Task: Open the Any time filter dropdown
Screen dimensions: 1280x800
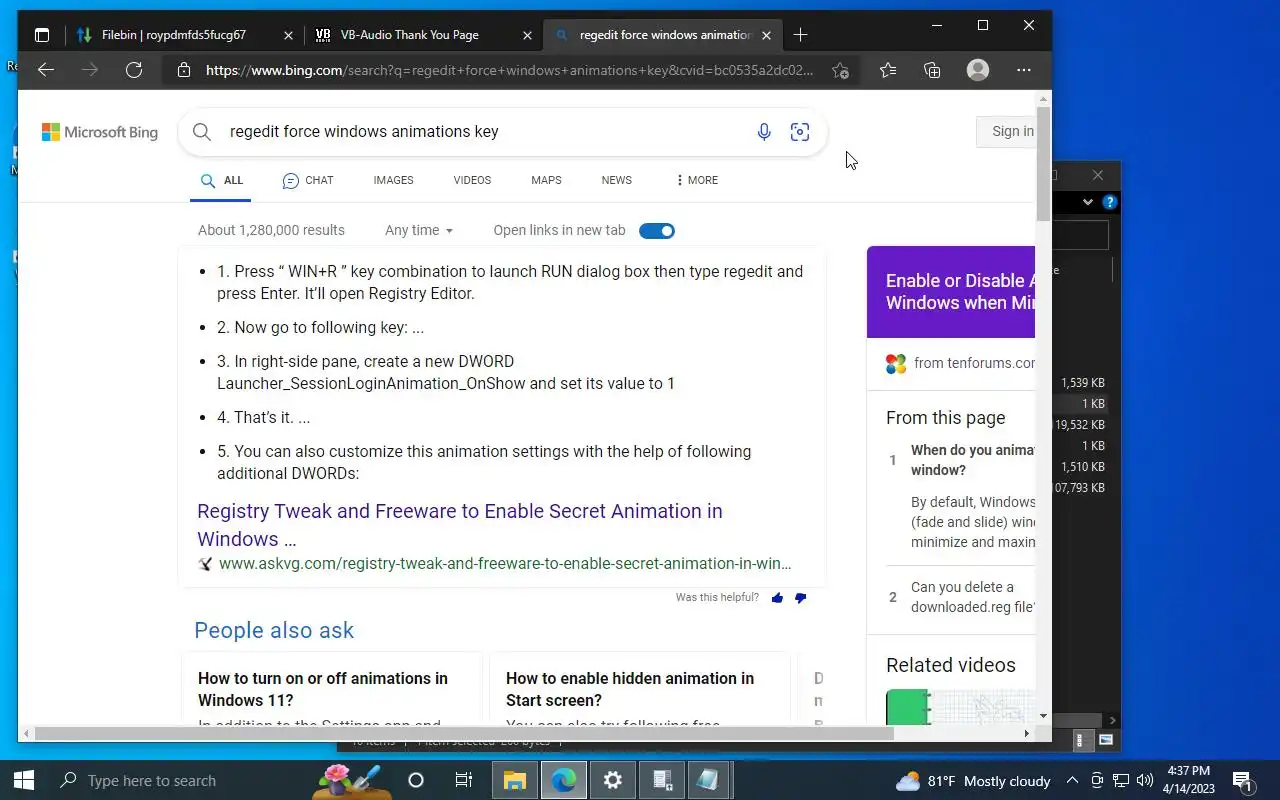Action: tap(419, 230)
